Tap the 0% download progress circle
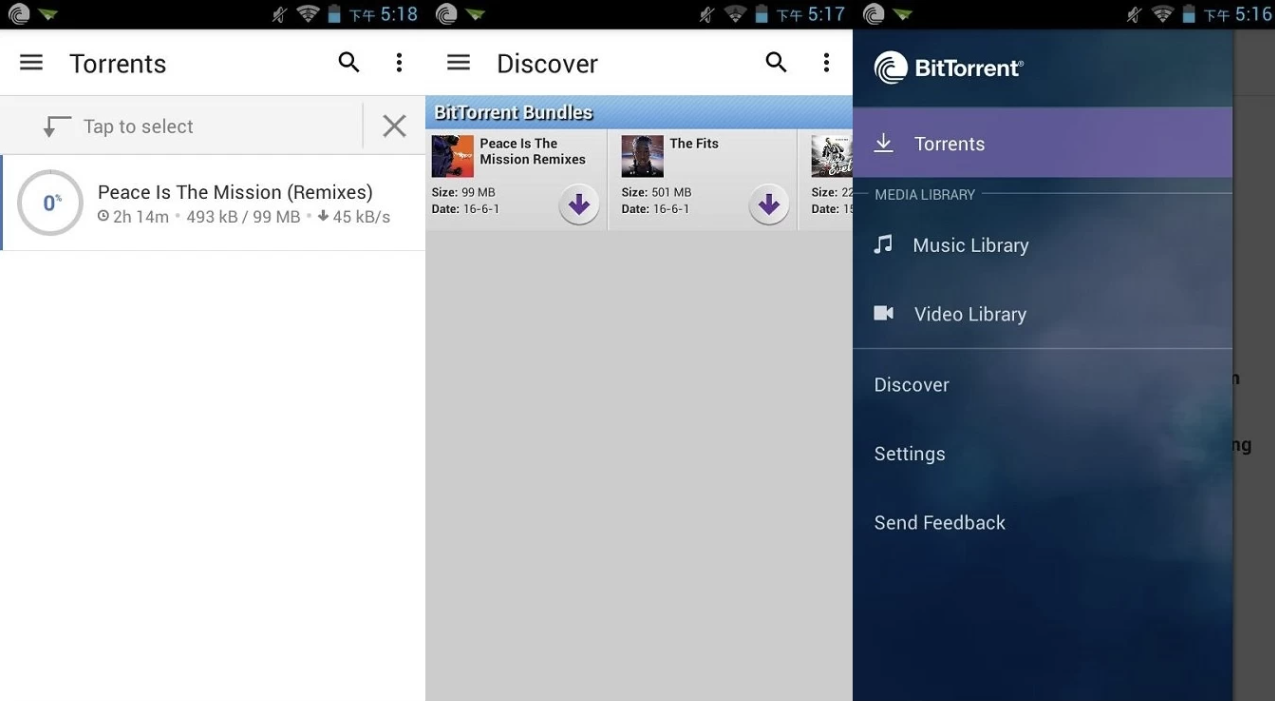Viewport: 1275px width, 701px height. click(x=50, y=203)
